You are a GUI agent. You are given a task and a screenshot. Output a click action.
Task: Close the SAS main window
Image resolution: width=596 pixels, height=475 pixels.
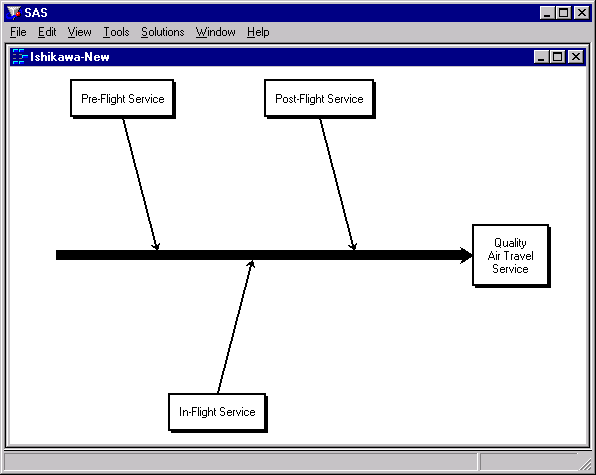click(582, 13)
